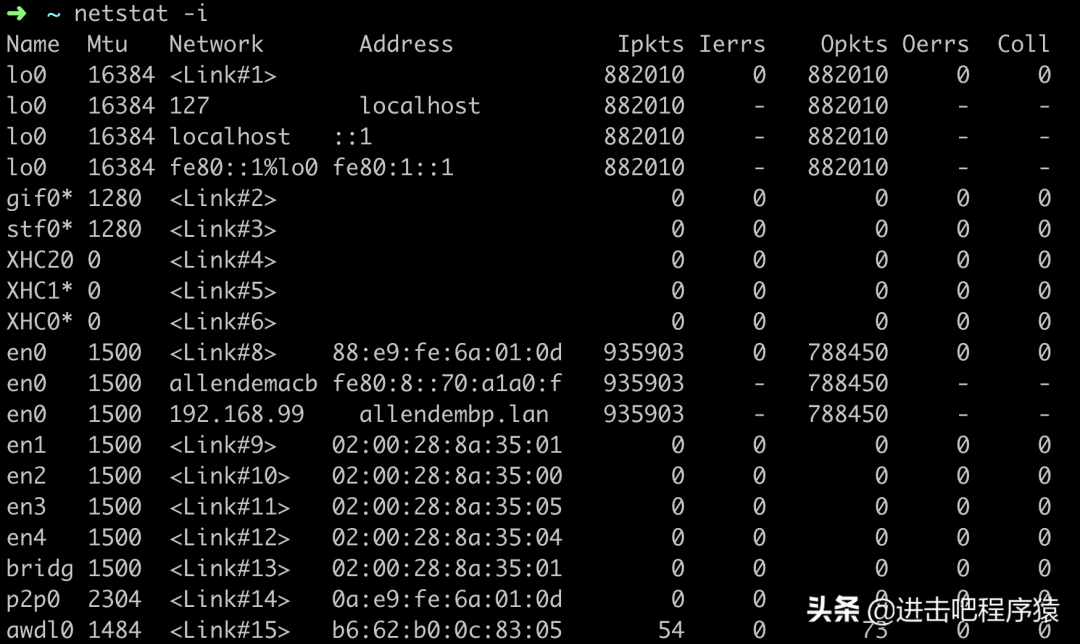Click the fe80::1%lo0 network entry
The height and width of the screenshot is (644, 1080).
243,167
